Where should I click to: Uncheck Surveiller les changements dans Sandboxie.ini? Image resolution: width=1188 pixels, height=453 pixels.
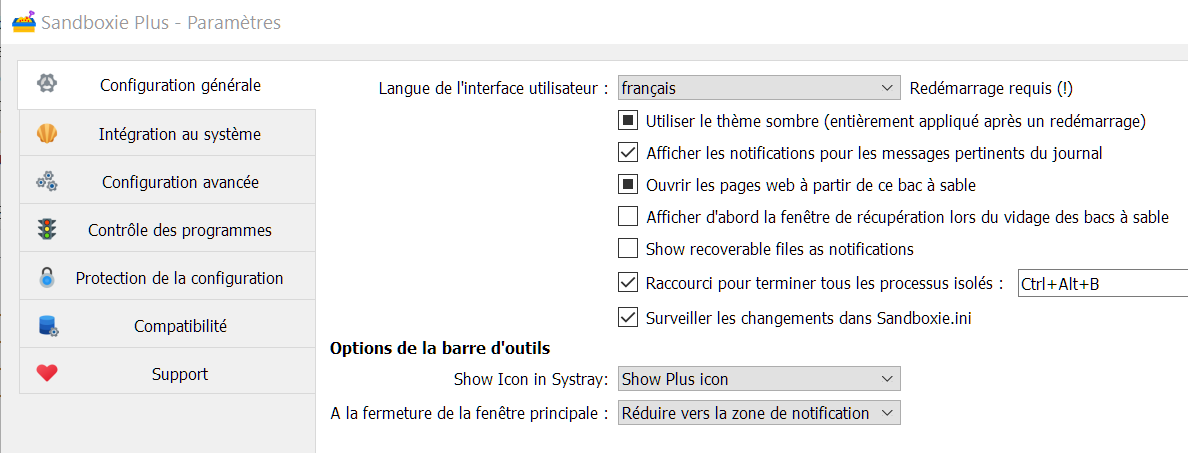click(628, 318)
